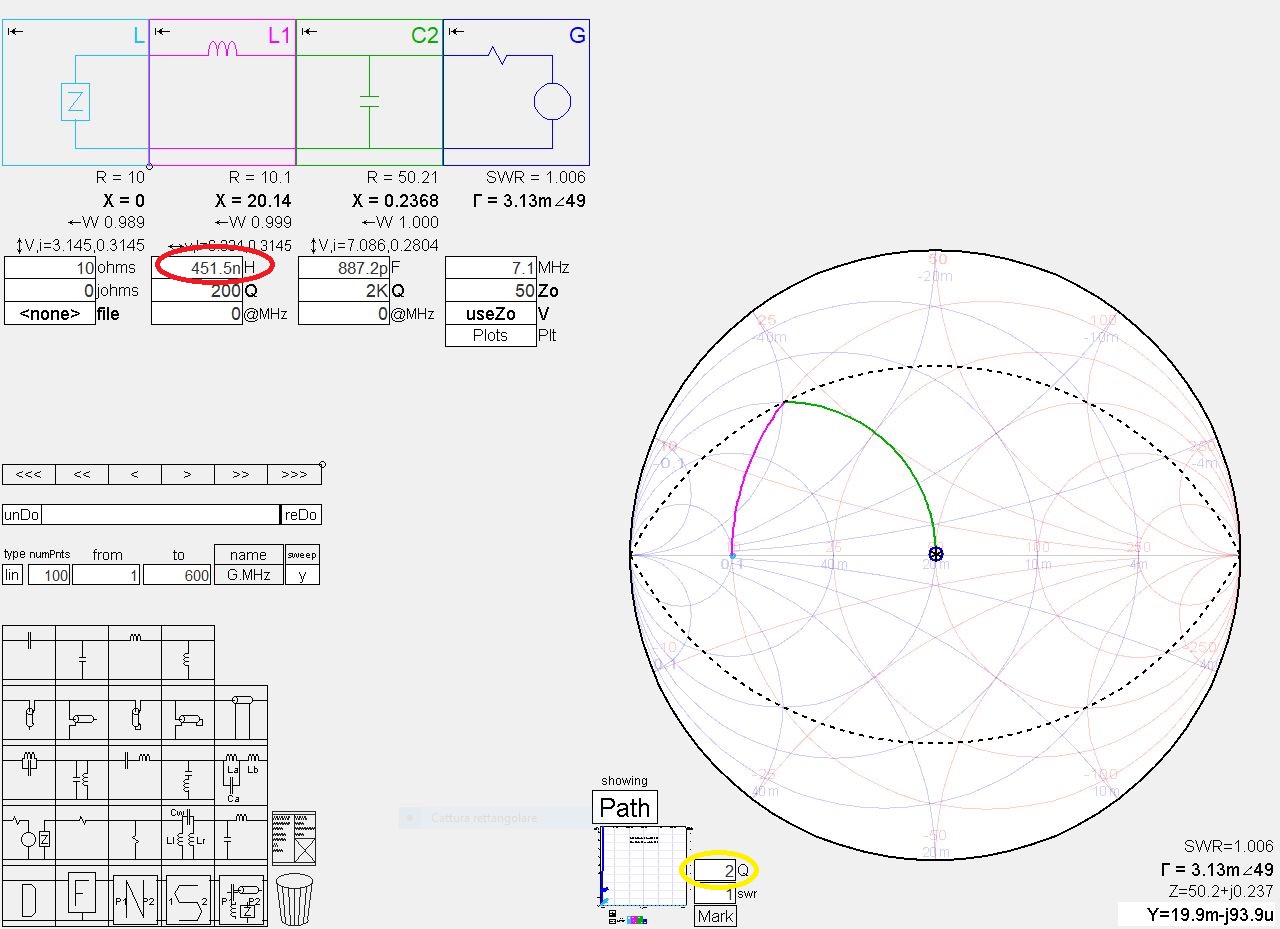The image size is (1280, 929).
Task: Click the >> step button
Action: coord(241,474)
